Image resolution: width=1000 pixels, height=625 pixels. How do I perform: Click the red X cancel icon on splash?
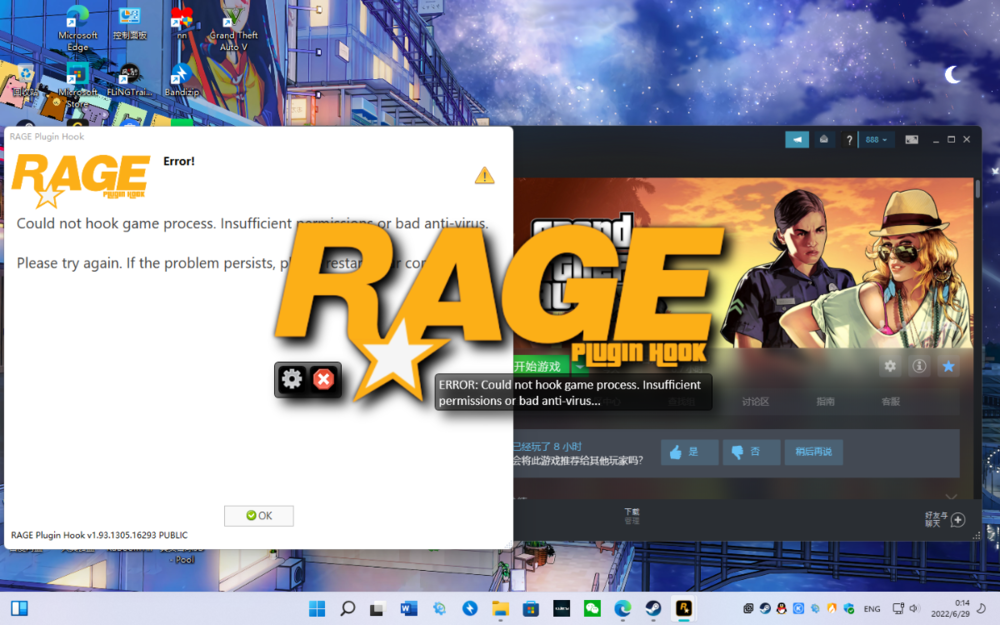(x=323, y=379)
